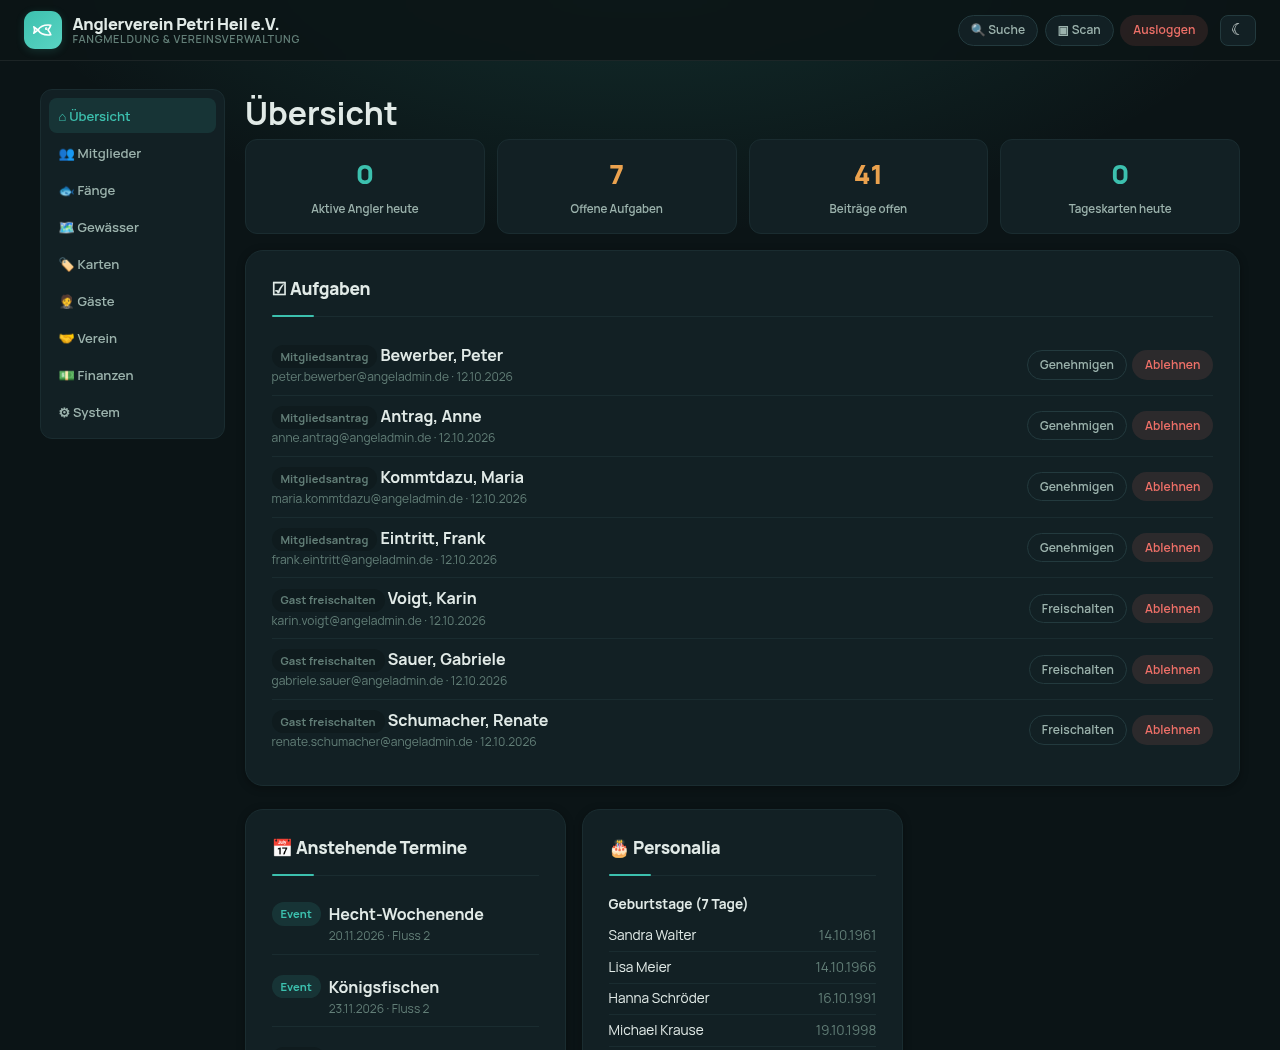Reject Peter Bewerber's application with Ablehnen
Screen dimensions: 1280x1050
(1172, 365)
